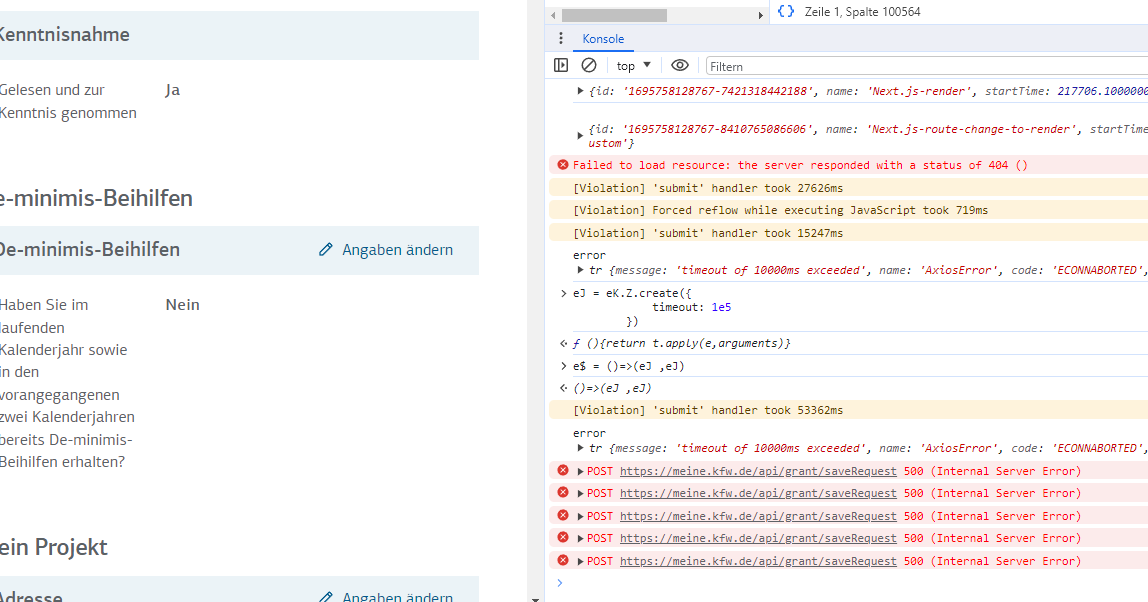Expand the first AxiosError timeout object
Viewport: 1148px width, 602px height.
580,270
